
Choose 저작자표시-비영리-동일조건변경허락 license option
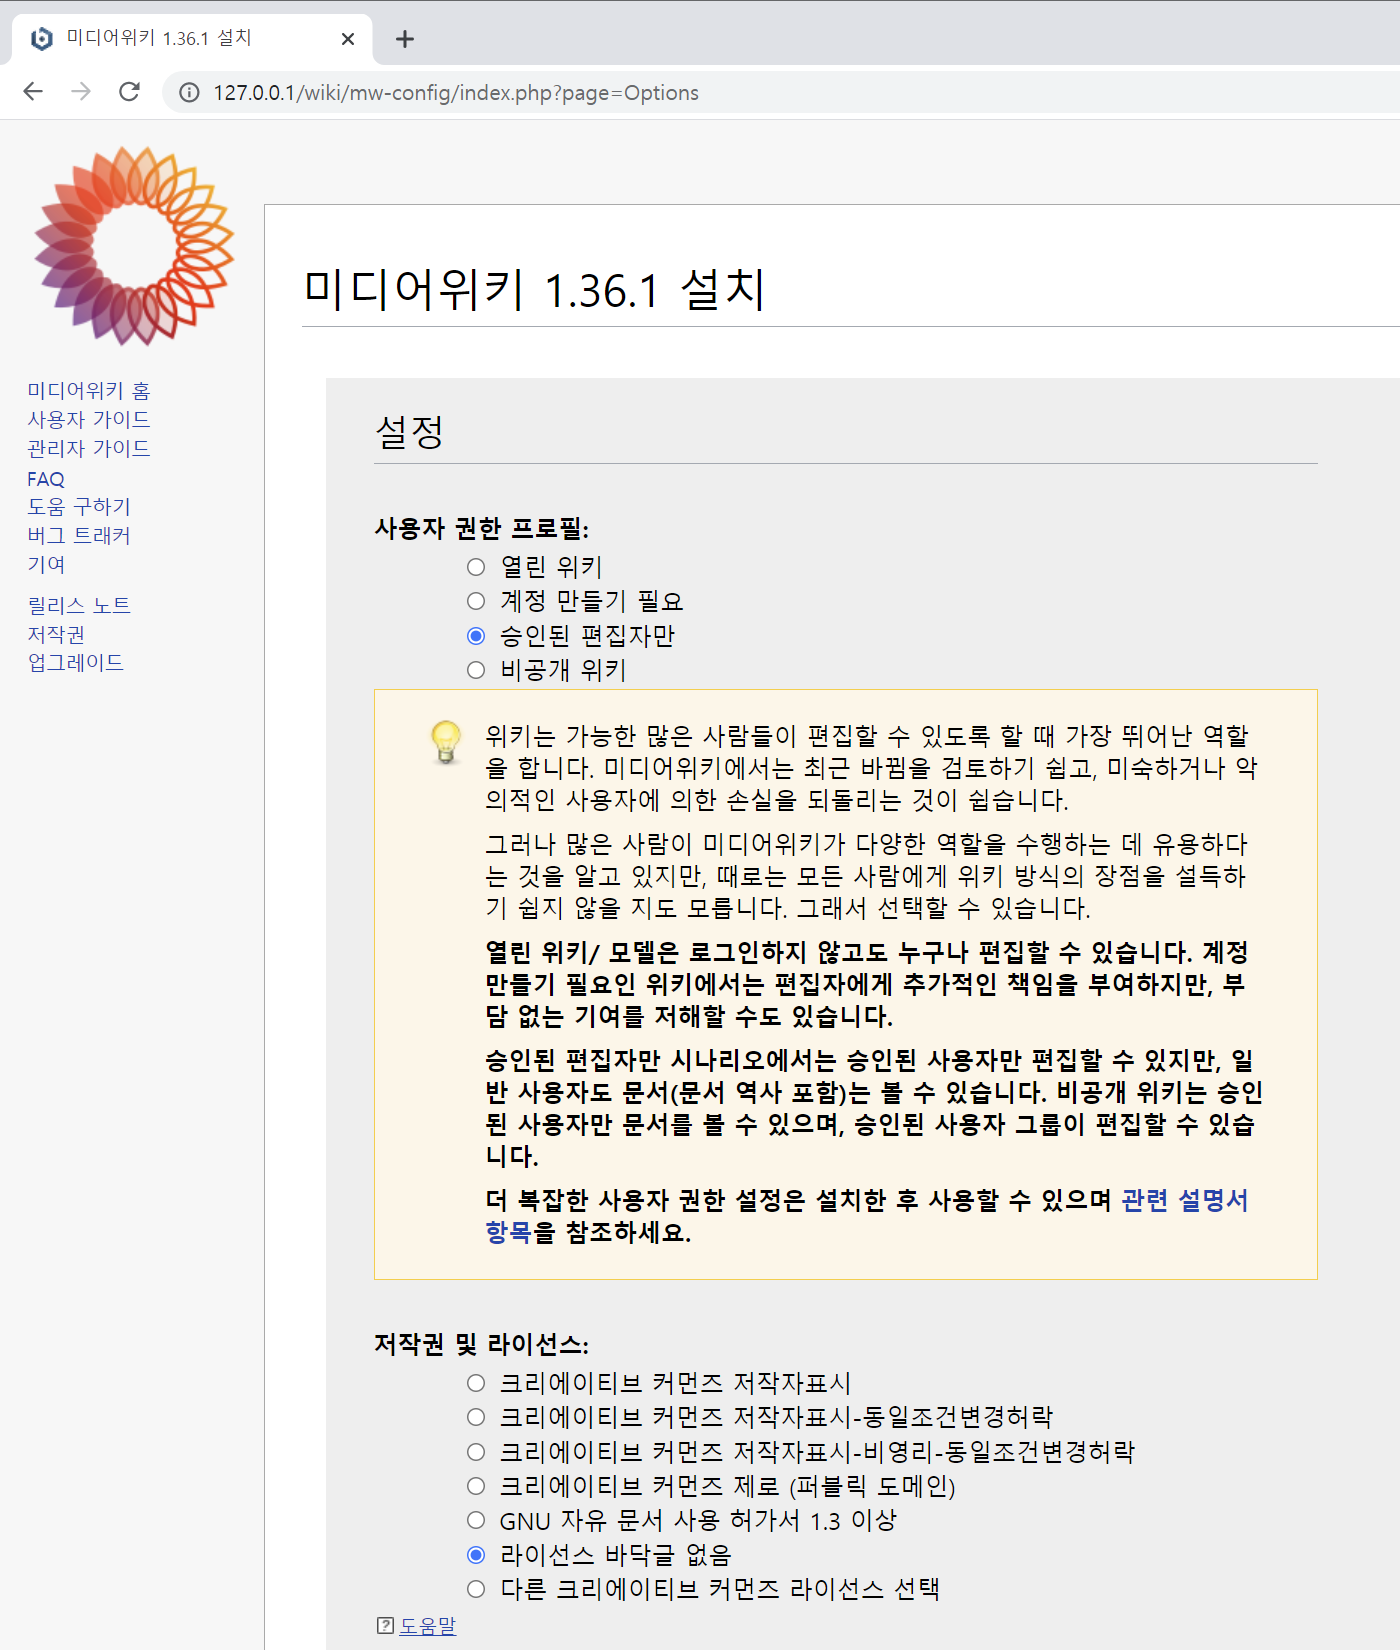click(x=476, y=1452)
